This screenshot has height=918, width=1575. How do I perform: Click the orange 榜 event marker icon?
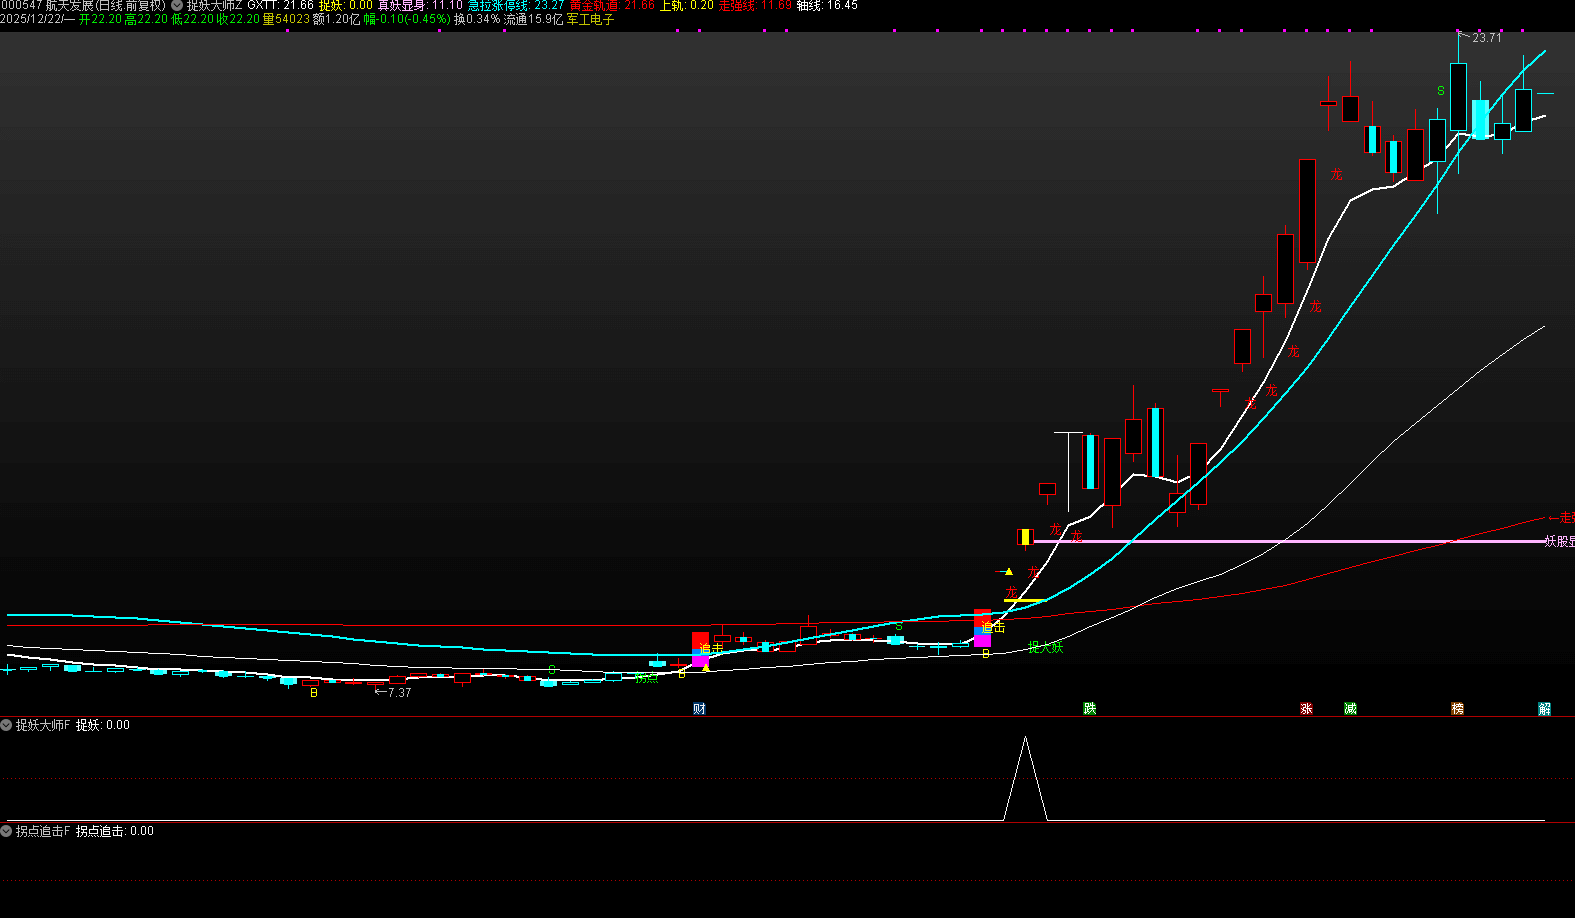coord(1457,709)
